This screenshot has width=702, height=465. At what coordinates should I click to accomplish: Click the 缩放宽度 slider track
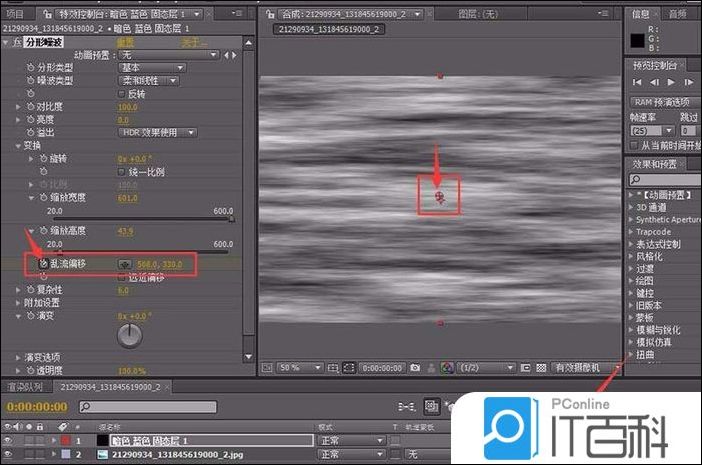click(143, 219)
